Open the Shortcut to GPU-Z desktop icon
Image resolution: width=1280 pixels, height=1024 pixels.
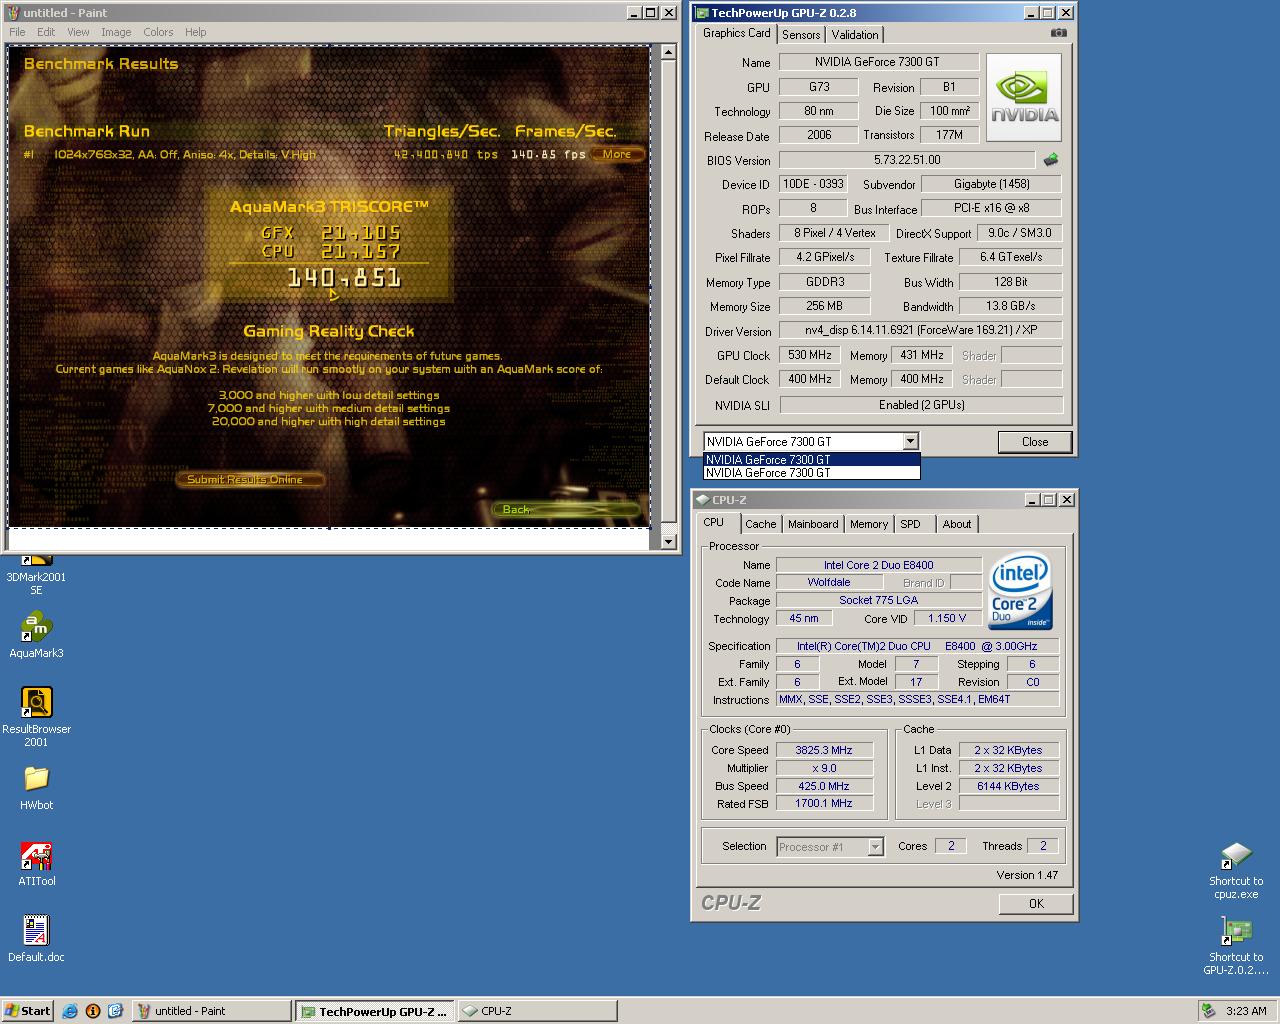coord(1236,945)
